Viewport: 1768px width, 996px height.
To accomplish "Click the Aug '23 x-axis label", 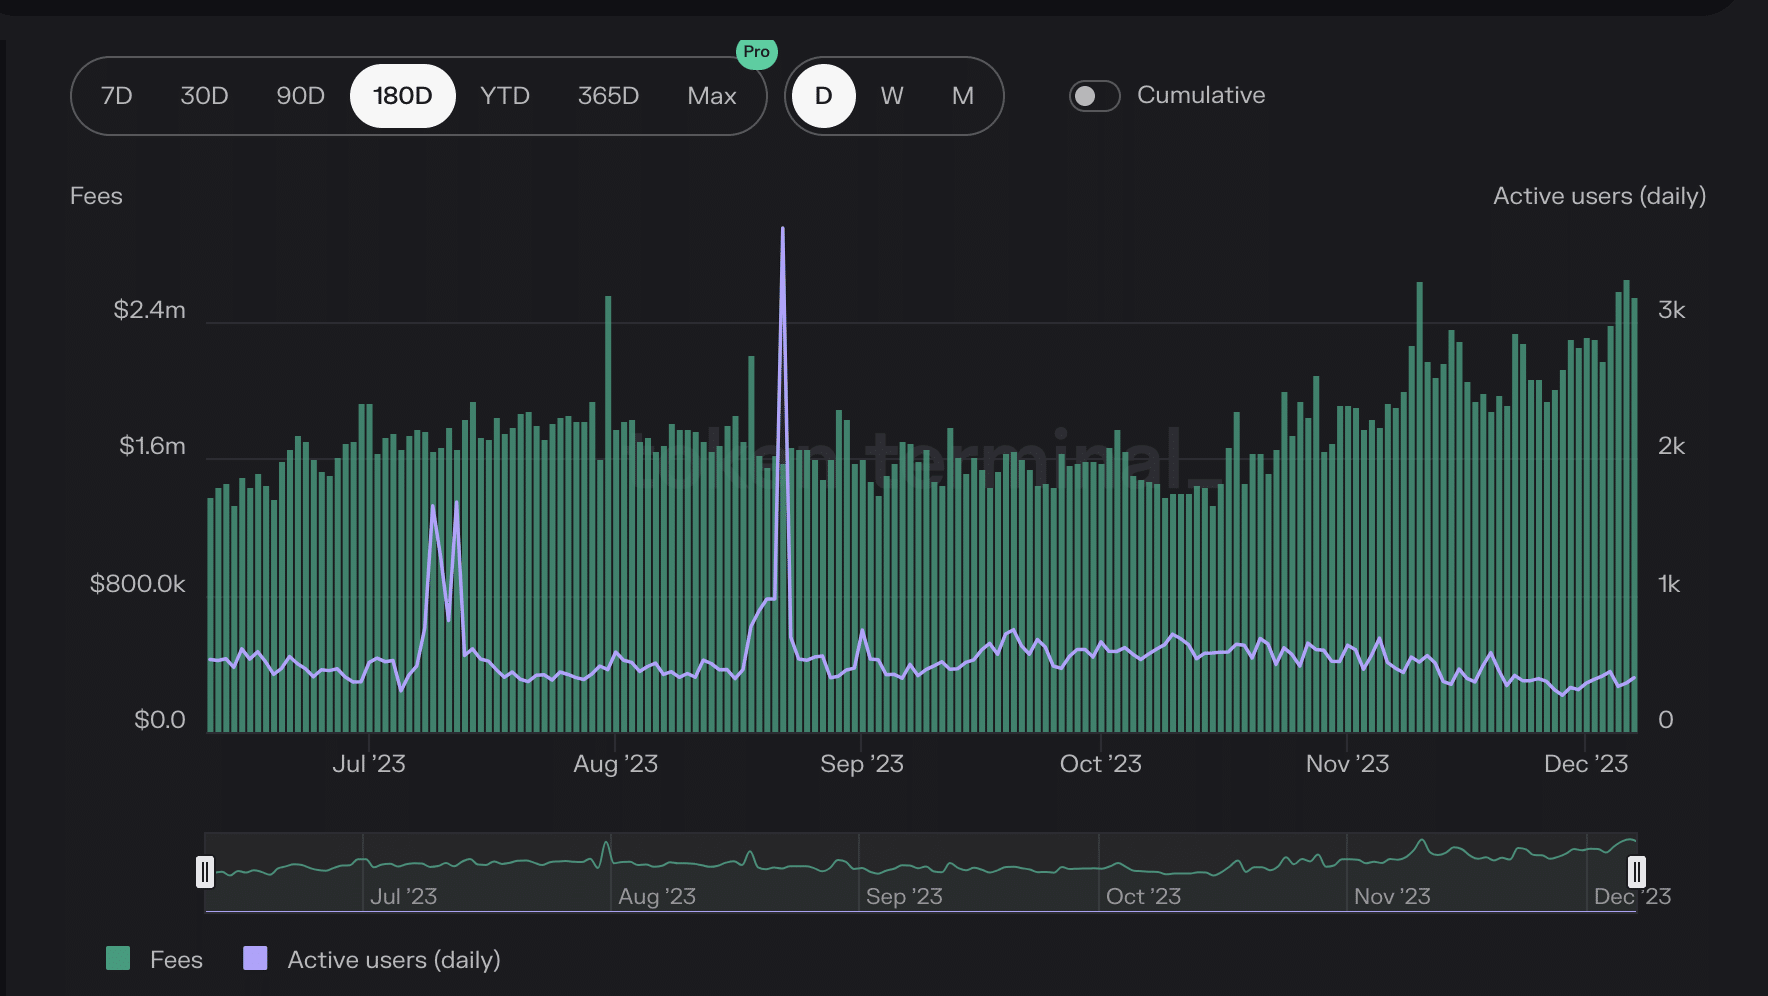I will click(x=615, y=764).
